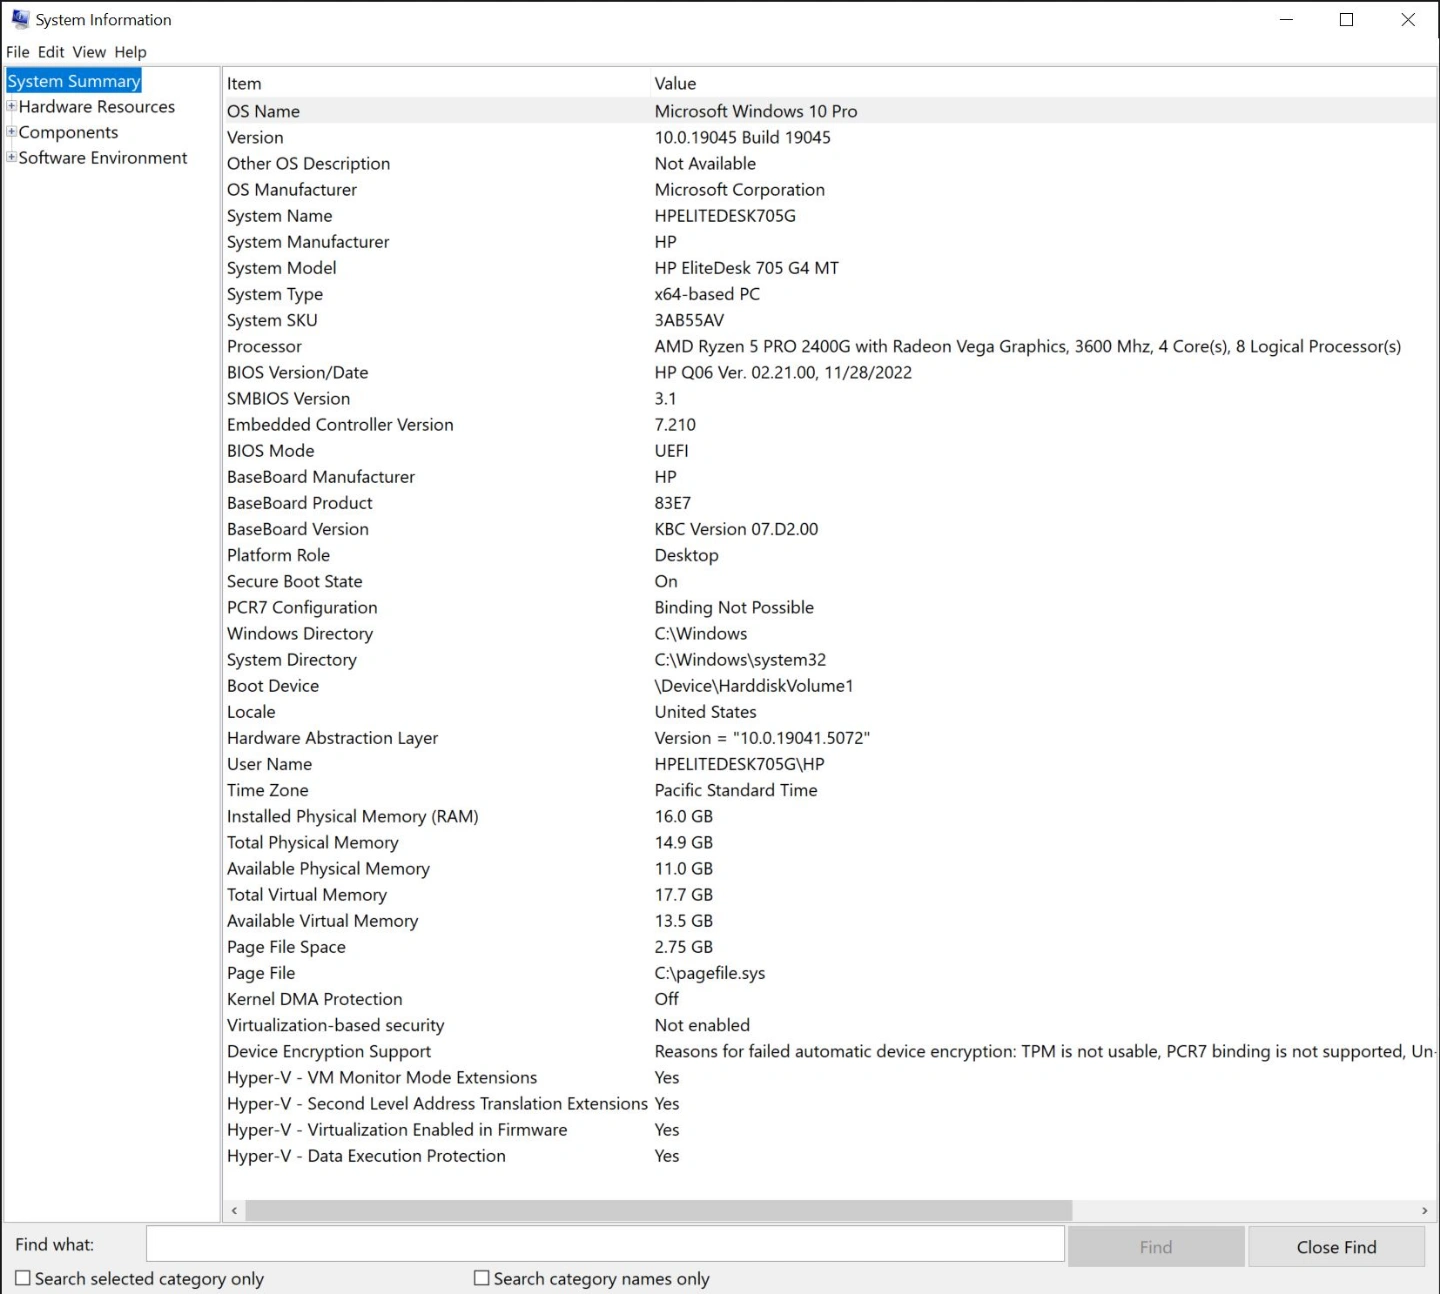1440x1294 pixels.
Task: Open the View menu
Action: click(89, 52)
